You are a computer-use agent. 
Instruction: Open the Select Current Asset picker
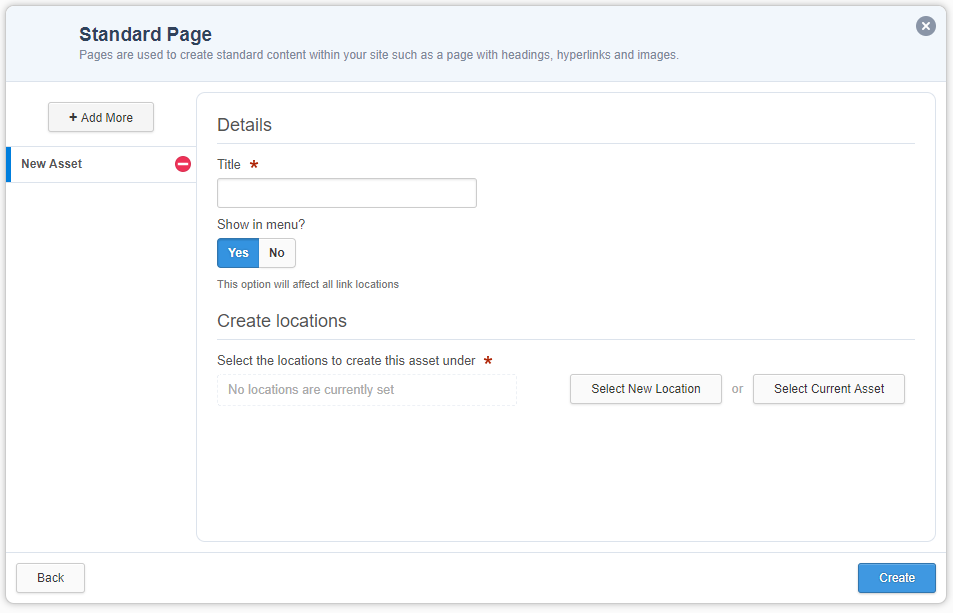point(828,389)
